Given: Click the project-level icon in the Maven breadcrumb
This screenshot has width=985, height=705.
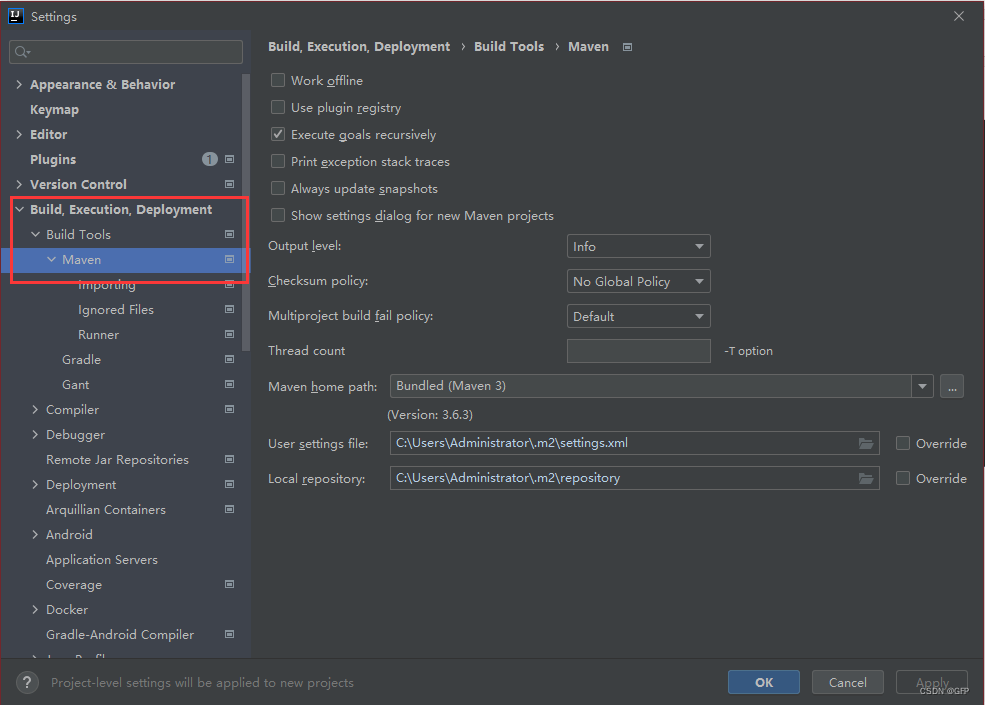Looking at the screenshot, I should [x=627, y=47].
